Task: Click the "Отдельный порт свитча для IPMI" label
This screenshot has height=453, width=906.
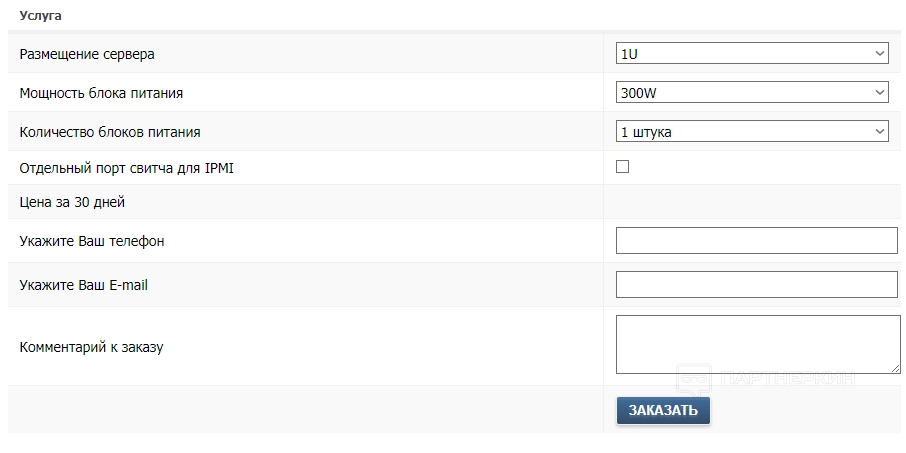Action: [x=126, y=168]
